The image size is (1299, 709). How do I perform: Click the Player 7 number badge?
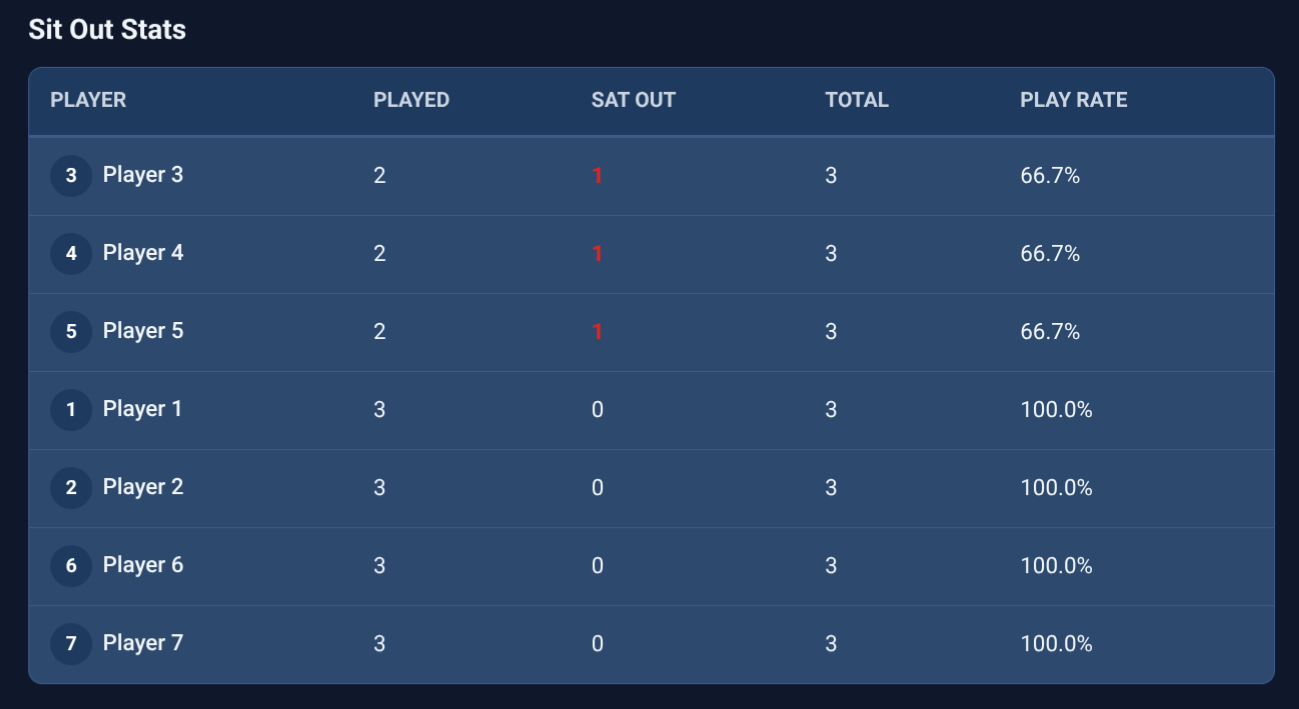coord(71,644)
